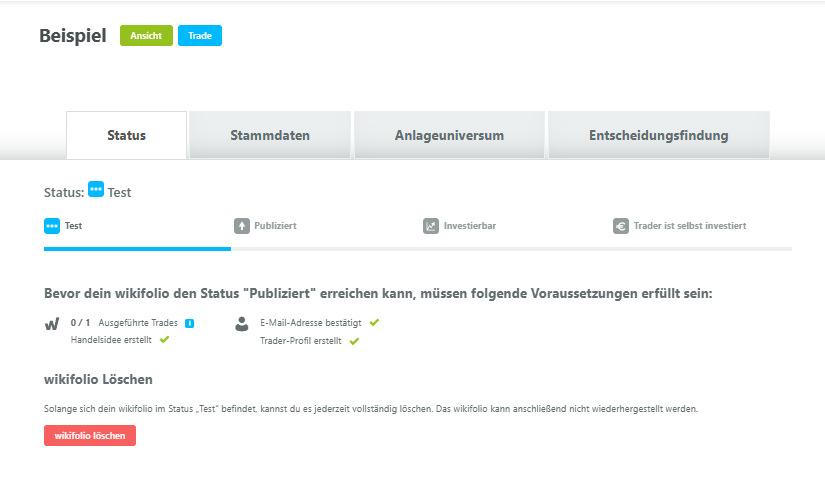Click the Trader-Profil erstellt text
The image size is (825, 486).
pyautogui.click(x=300, y=341)
